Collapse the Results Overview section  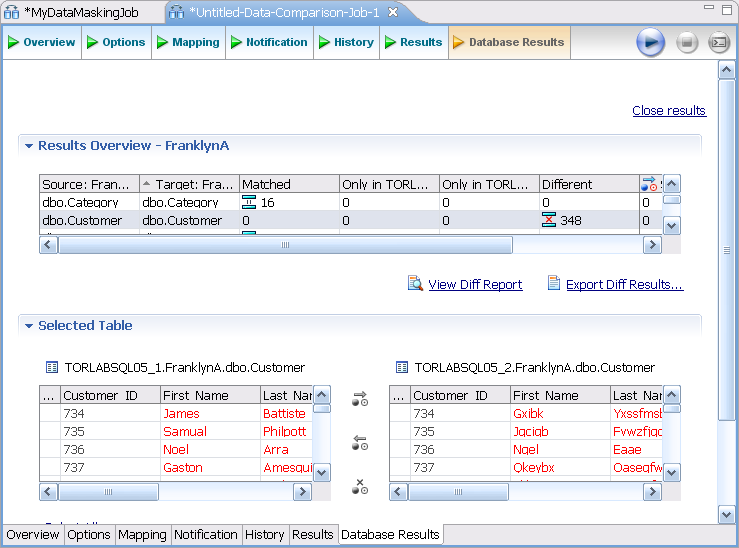(29, 146)
